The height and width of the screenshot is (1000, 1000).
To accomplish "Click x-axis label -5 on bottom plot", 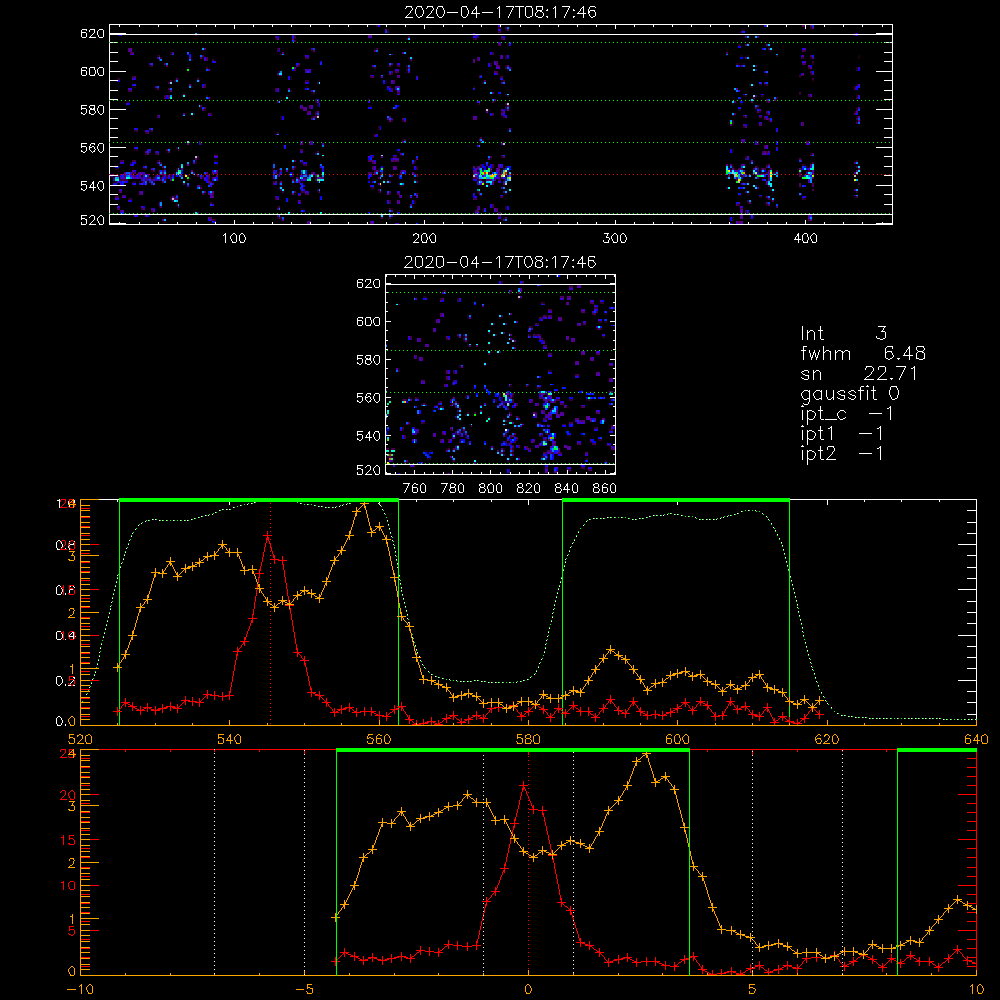I will coord(304,990).
